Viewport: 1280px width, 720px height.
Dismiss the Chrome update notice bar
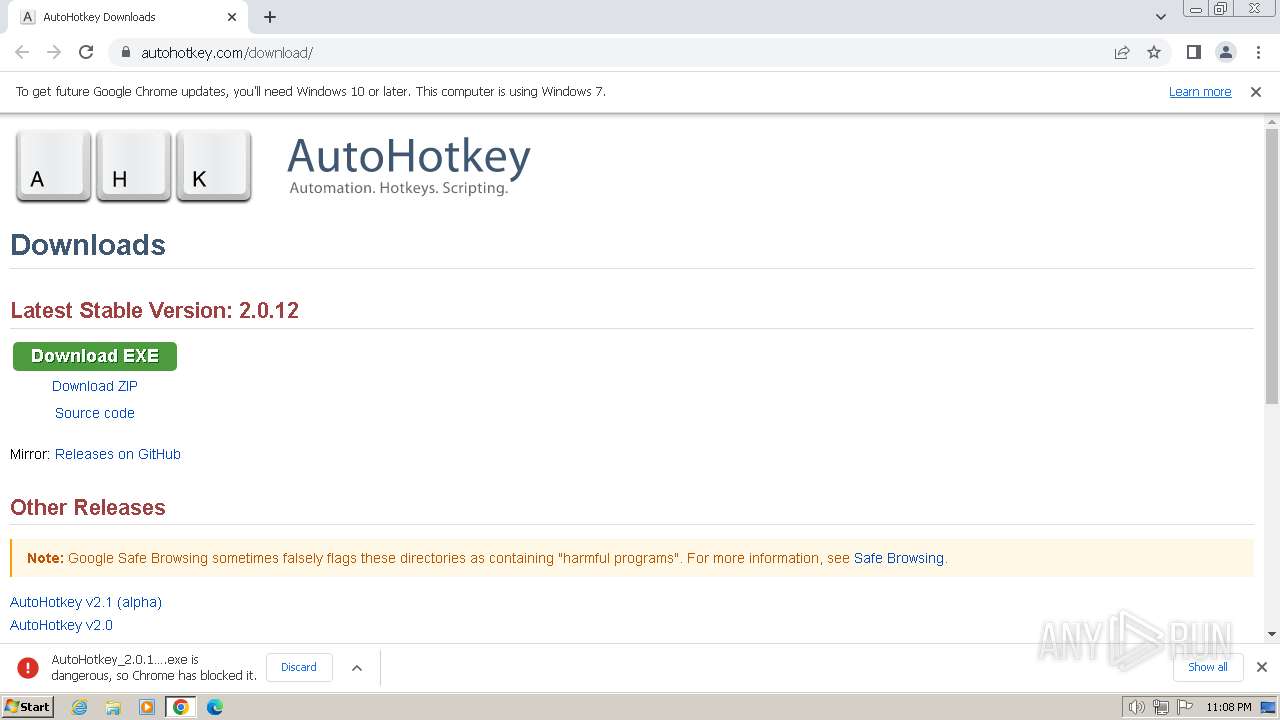[1256, 92]
